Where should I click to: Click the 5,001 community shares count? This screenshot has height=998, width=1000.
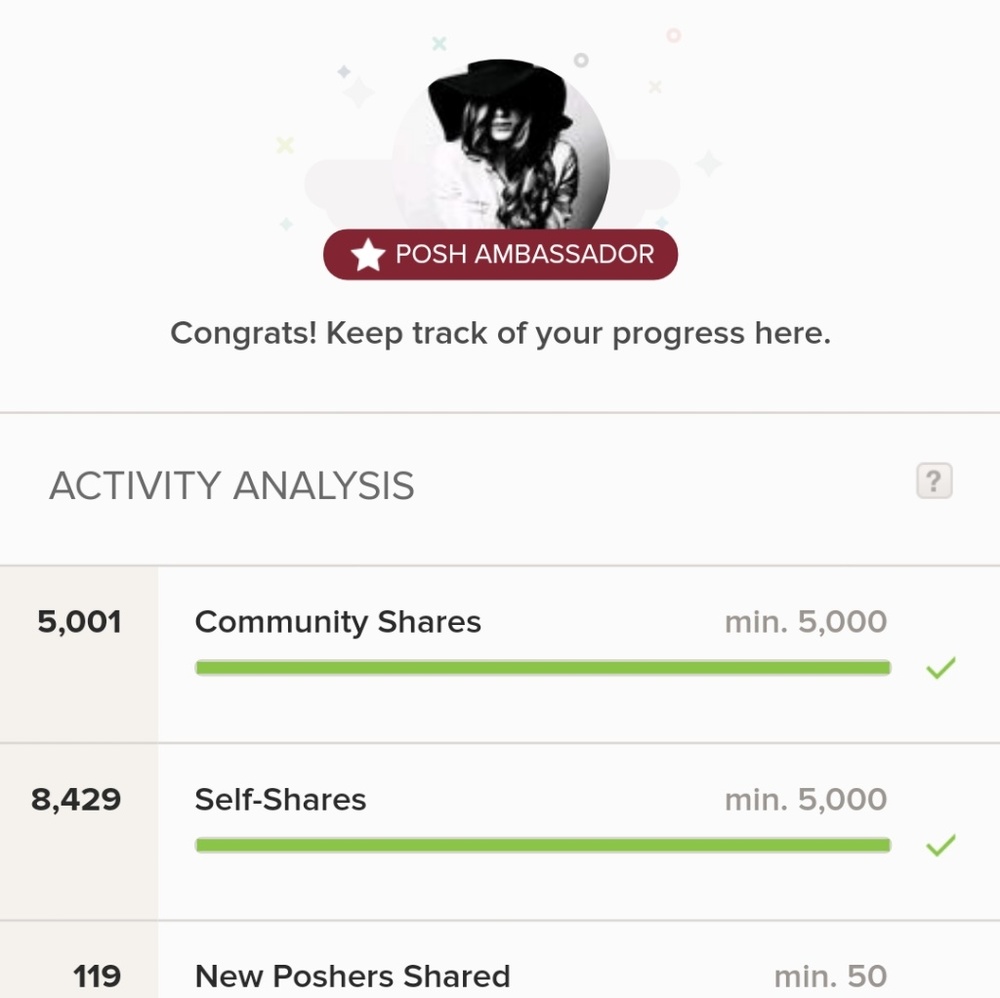click(79, 622)
